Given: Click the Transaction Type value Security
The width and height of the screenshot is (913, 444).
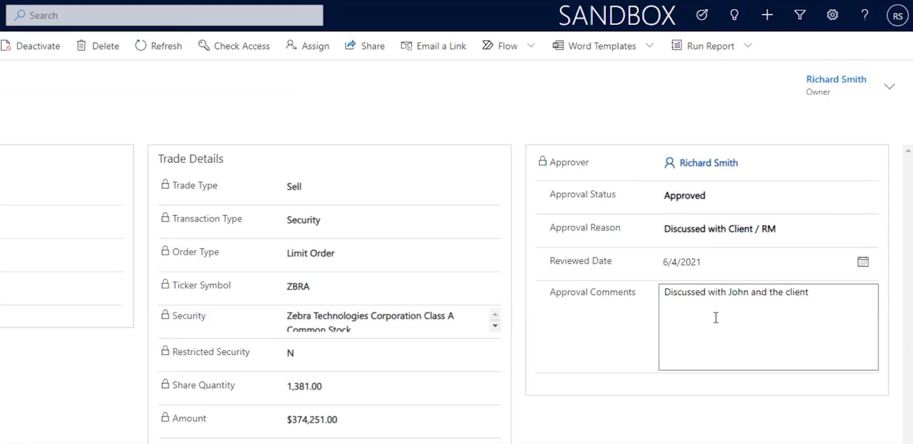Looking at the screenshot, I should [x=303, y=220].
